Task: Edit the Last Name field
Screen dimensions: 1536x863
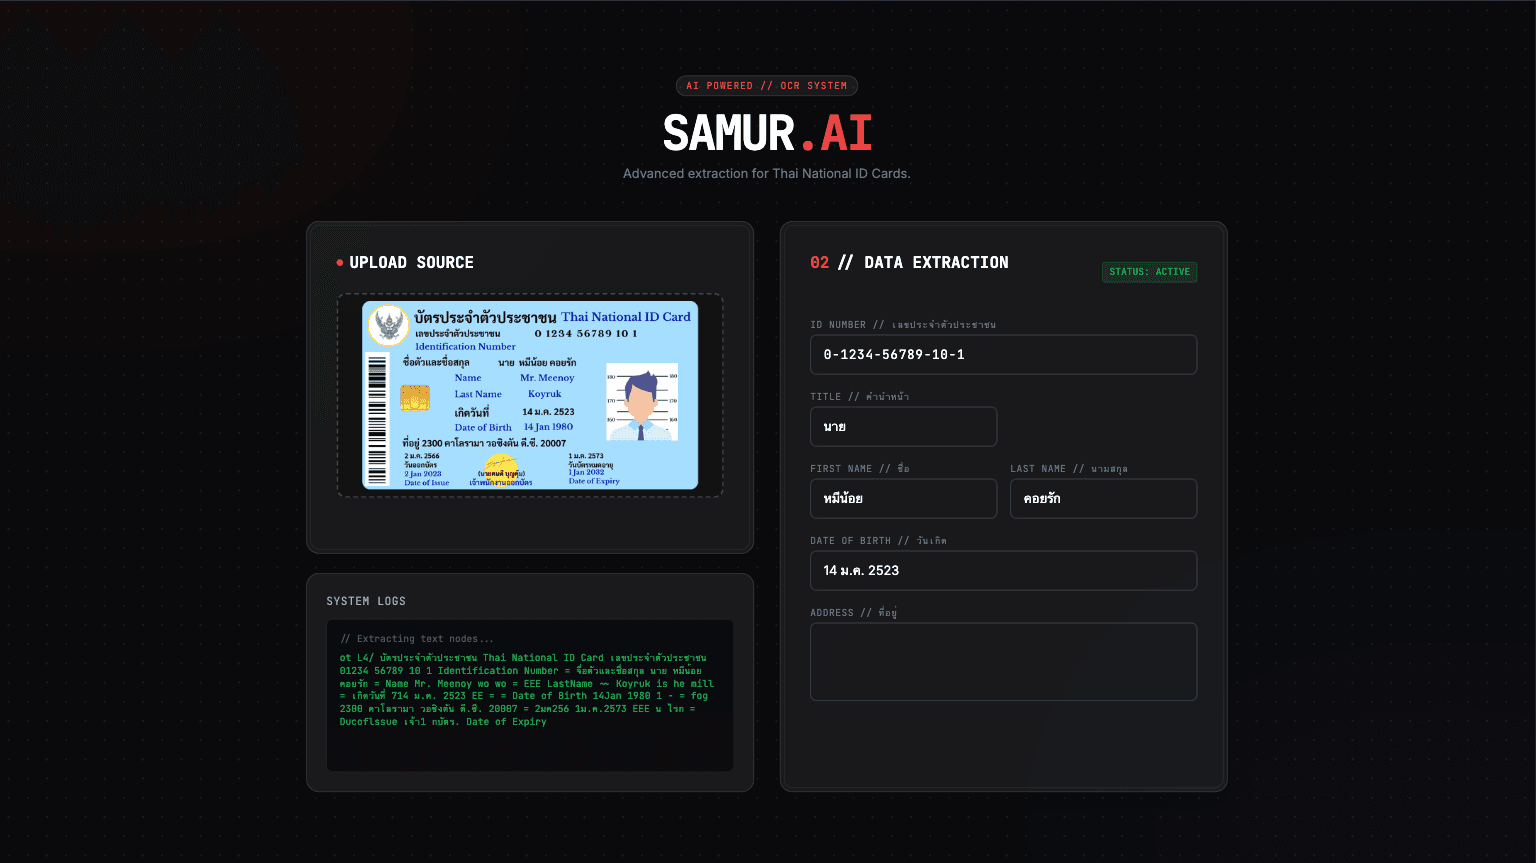Action: (x=1103, y=499)
